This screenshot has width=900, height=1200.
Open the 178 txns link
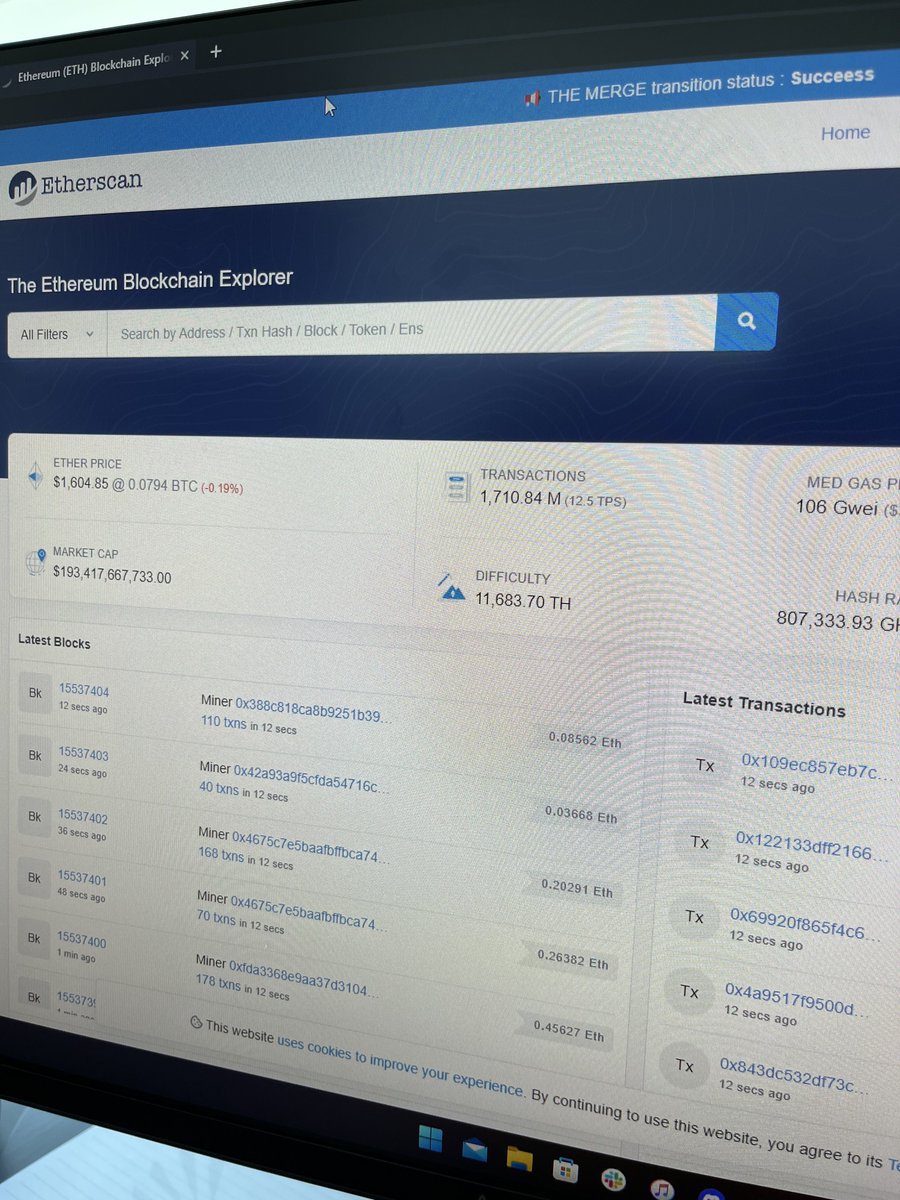point(218,985)
